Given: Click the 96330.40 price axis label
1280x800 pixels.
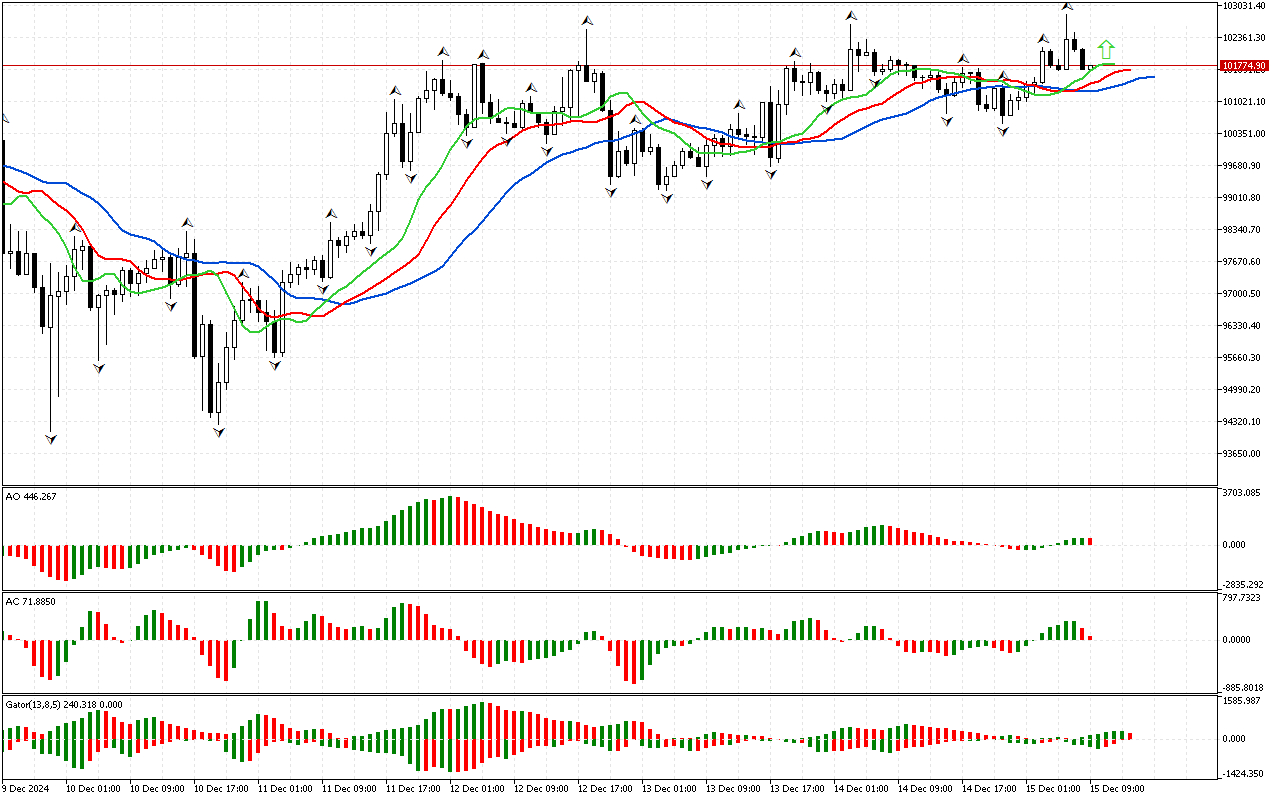Looking at the screenshot, I should (x=1244, y=326).
